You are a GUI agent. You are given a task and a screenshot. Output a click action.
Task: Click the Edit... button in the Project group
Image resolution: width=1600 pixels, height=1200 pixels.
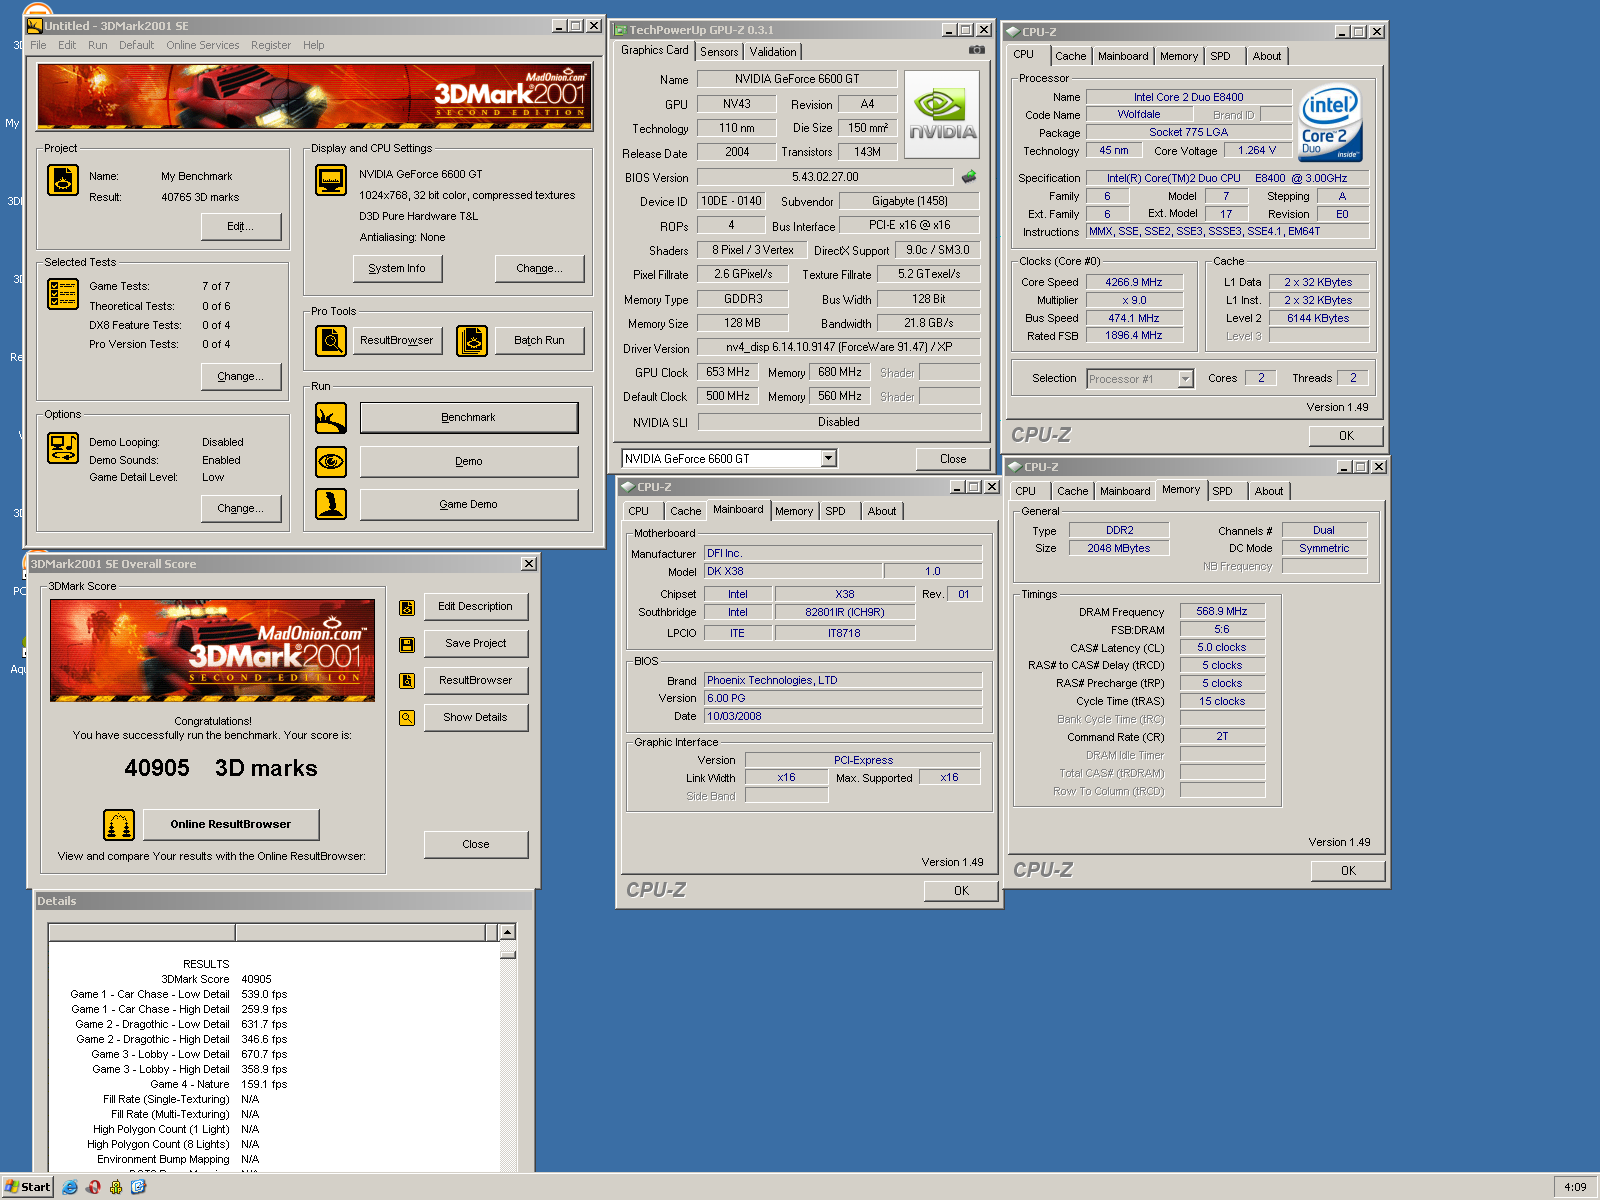coord(240,226)
